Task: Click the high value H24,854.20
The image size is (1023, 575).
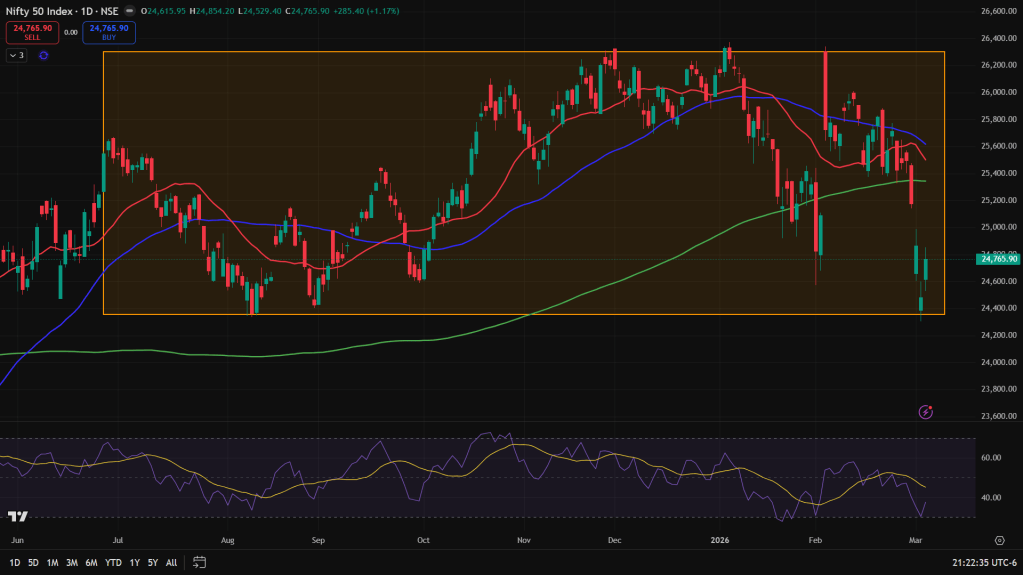Action: click(211, 11)
